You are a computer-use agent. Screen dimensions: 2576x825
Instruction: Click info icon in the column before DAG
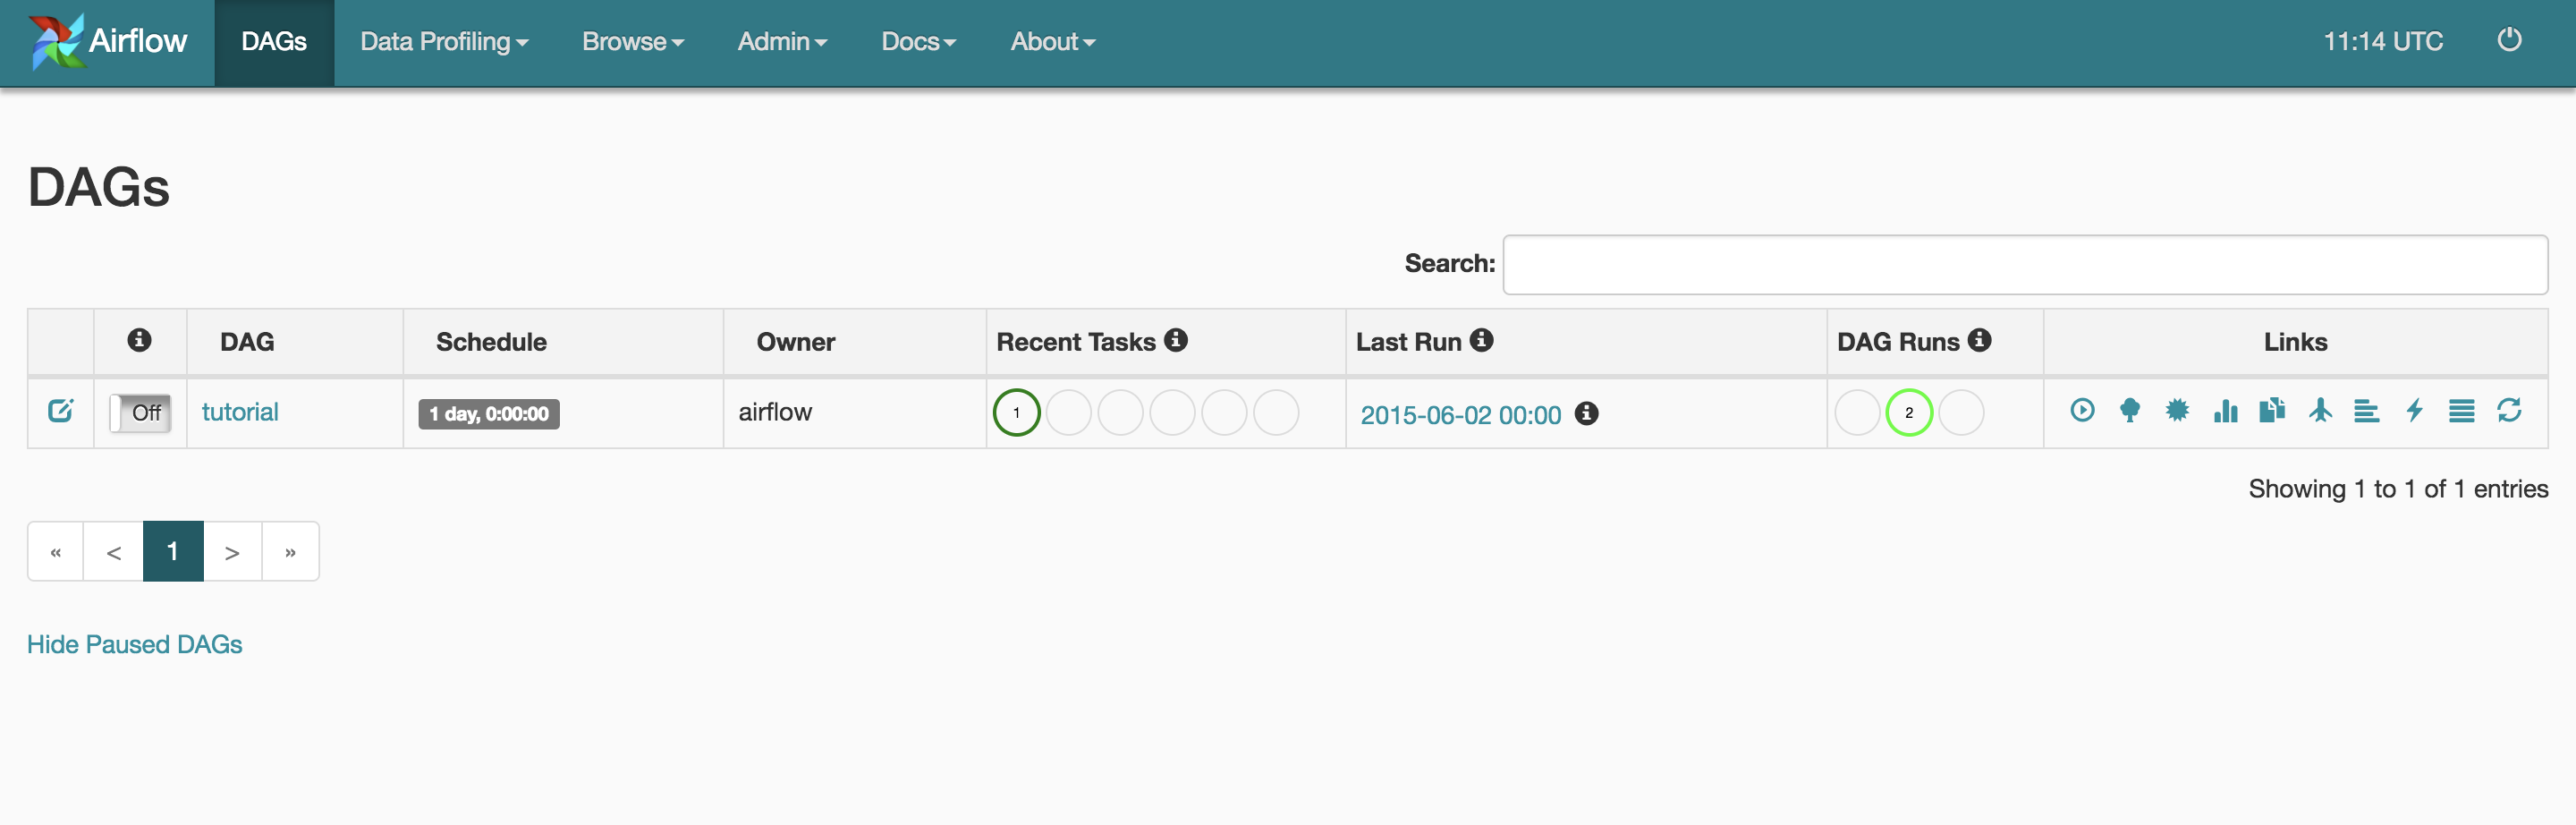coord(139,340)
